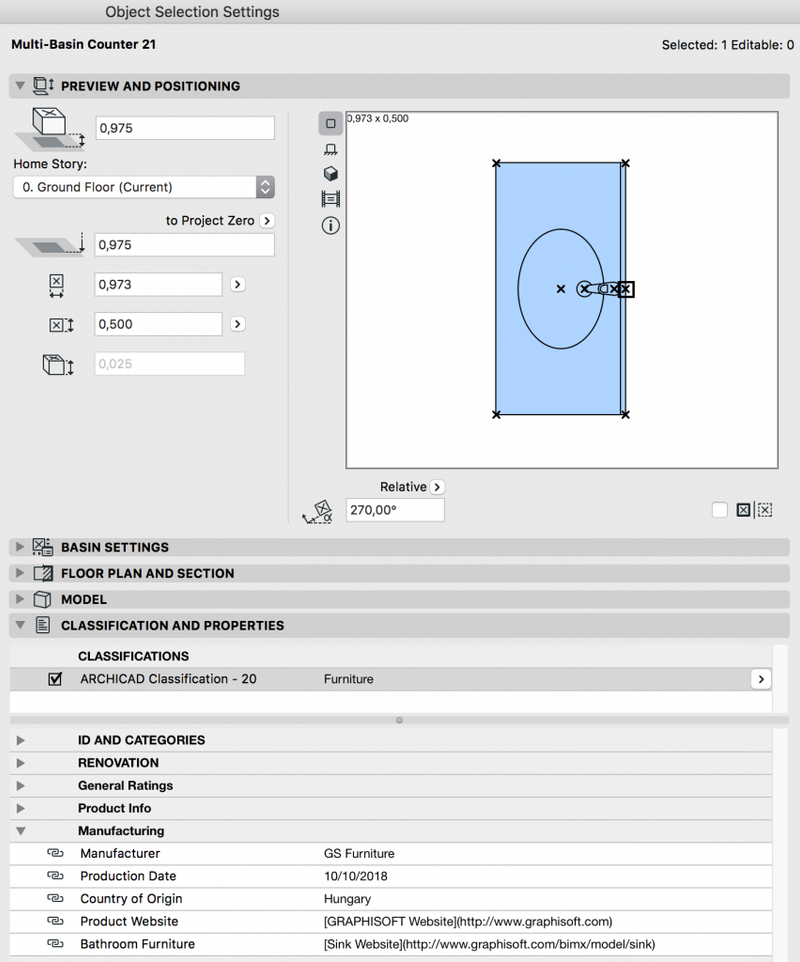Open the 3D preview with the cube icon

[x=332, y=172]
